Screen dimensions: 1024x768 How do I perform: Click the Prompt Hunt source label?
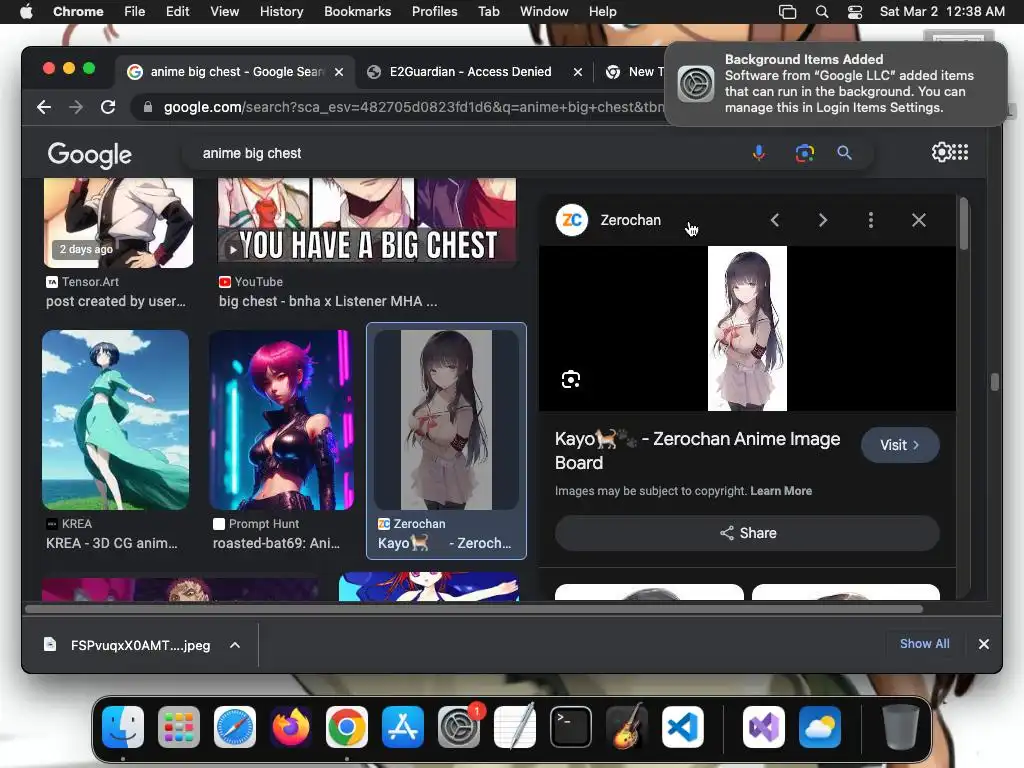pos(264,524)
